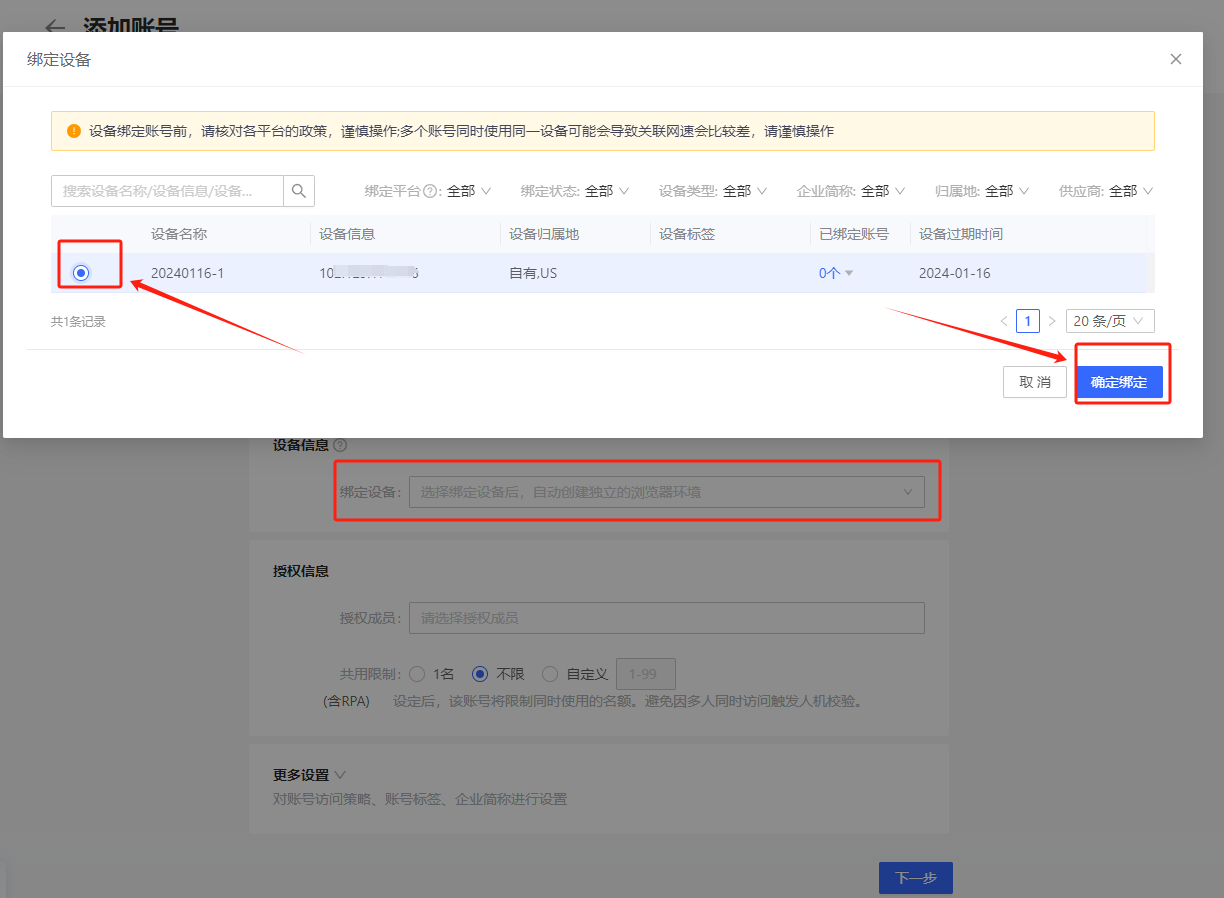Click the device search input field
This screenshot has width=1224, height=898.
(167, 191)
